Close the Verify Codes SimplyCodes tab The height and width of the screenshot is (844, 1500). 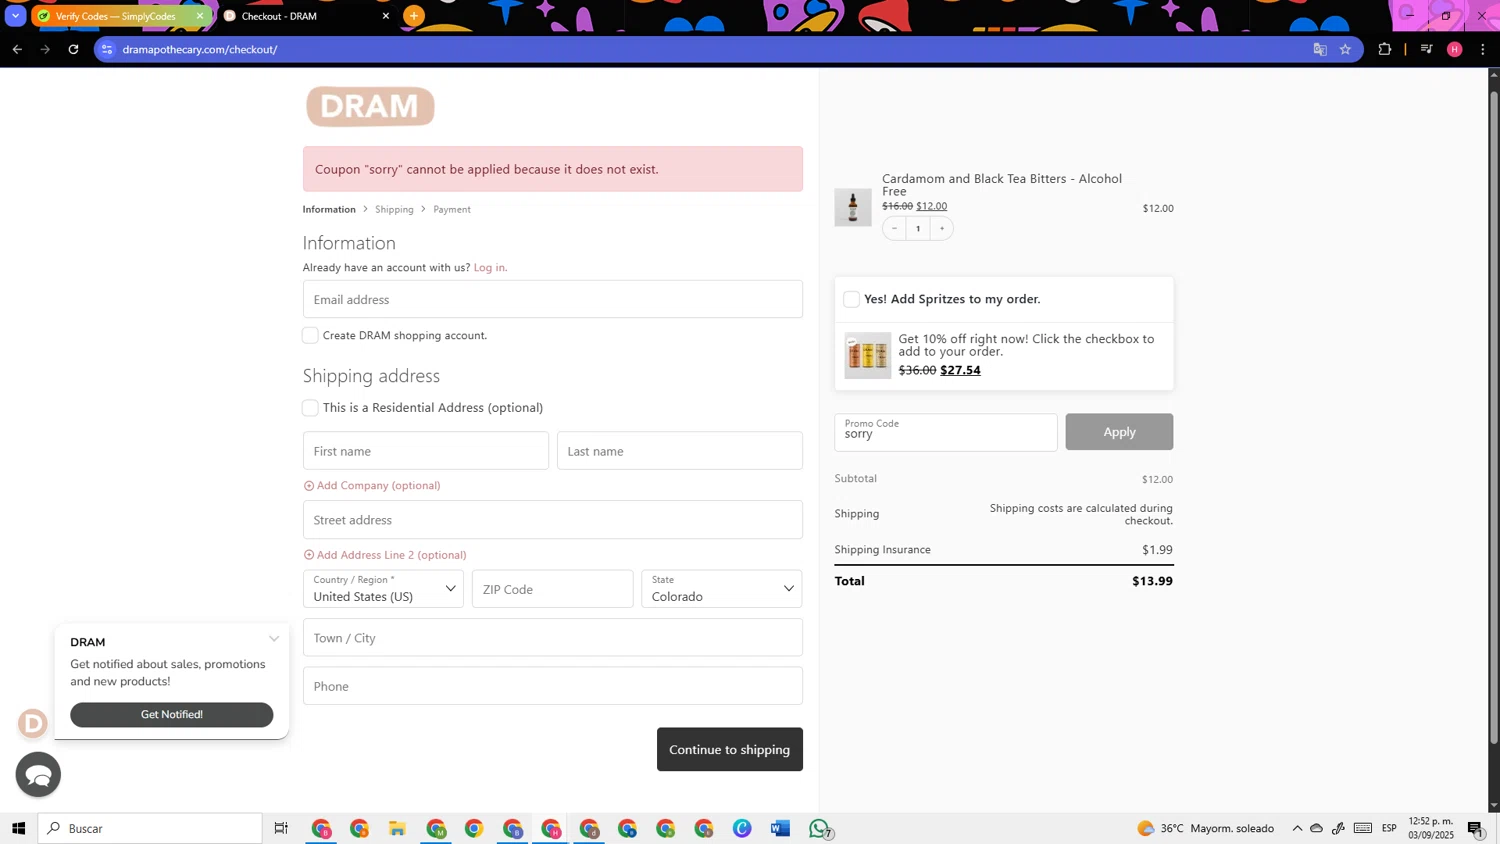click(199, 16)
